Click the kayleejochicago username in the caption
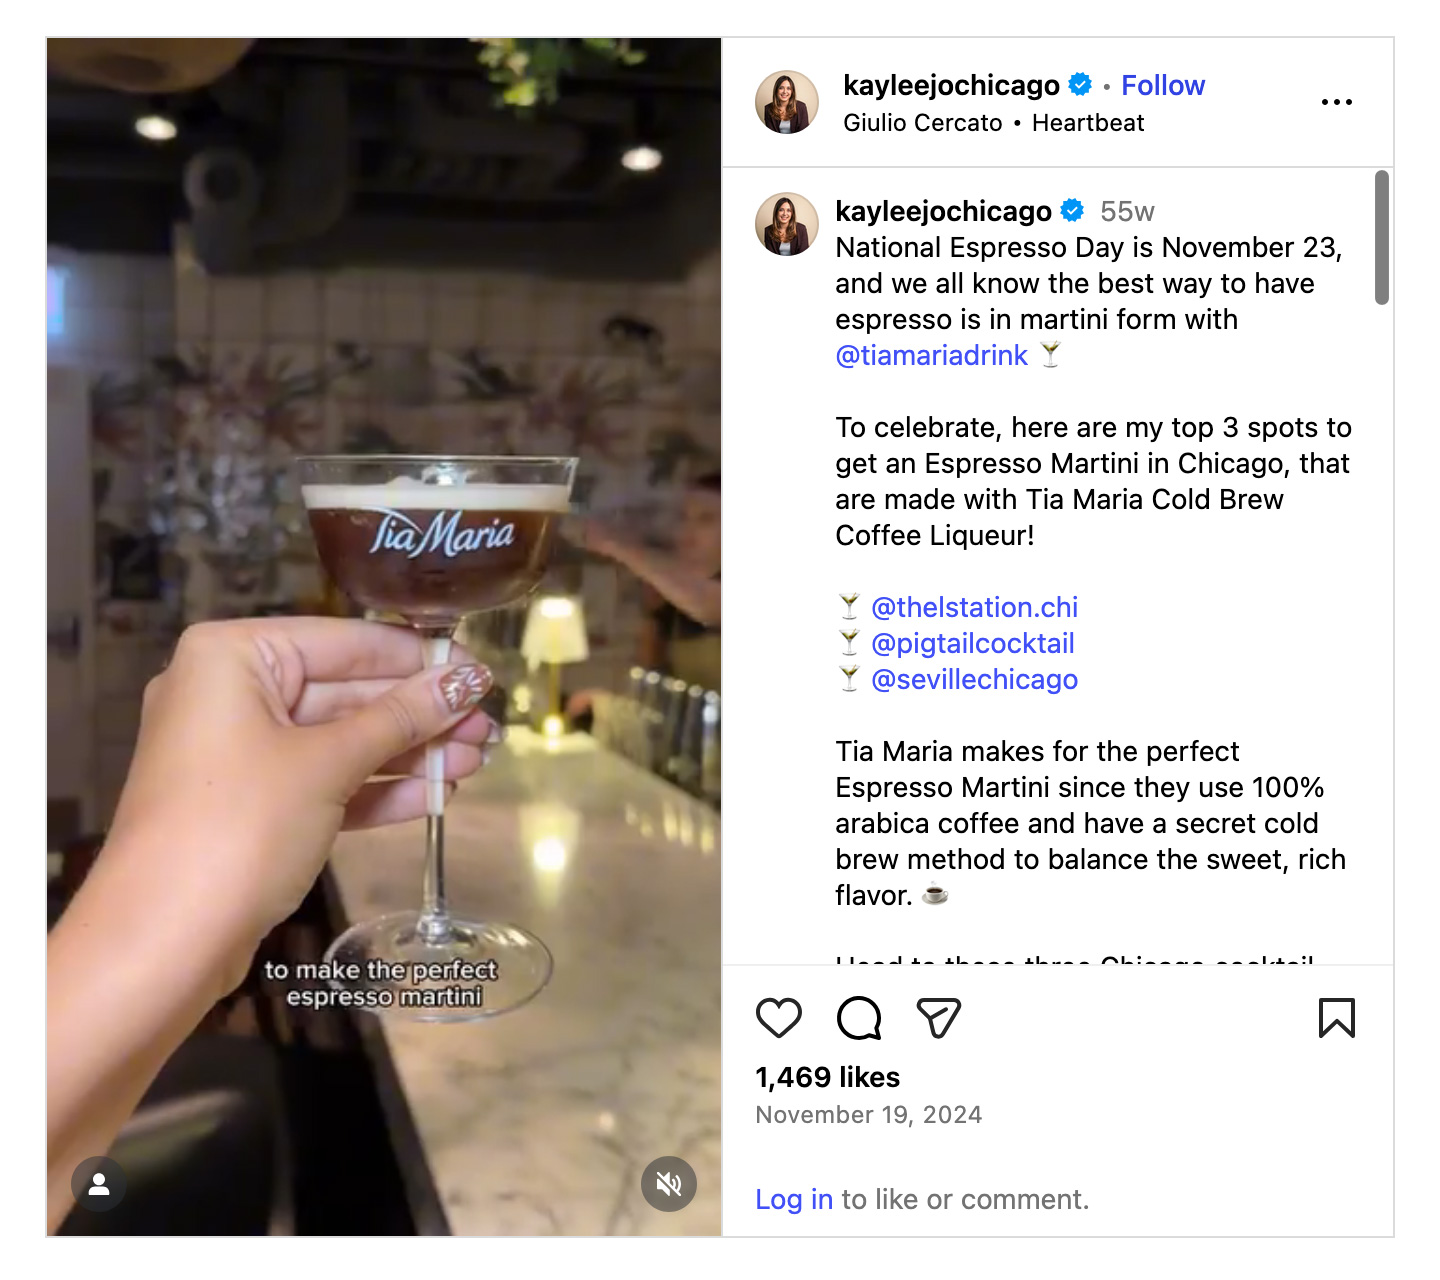The image size is (1440, 1280). coord(943,211)
